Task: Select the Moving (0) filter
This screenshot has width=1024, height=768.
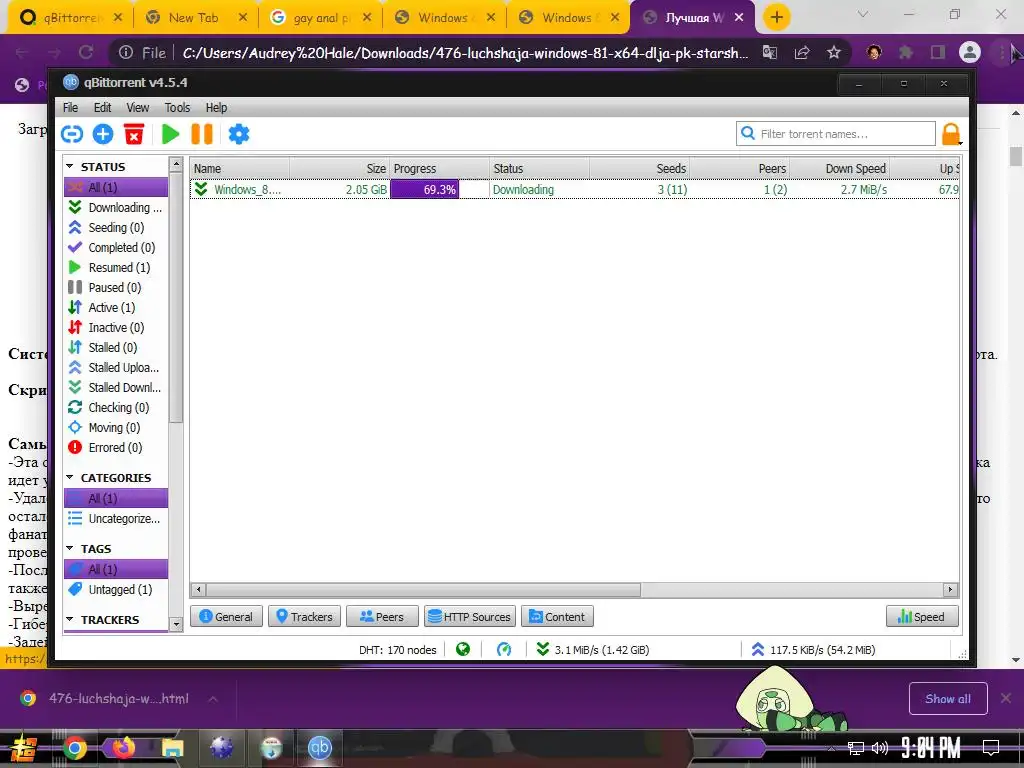Action: [116, 428]
